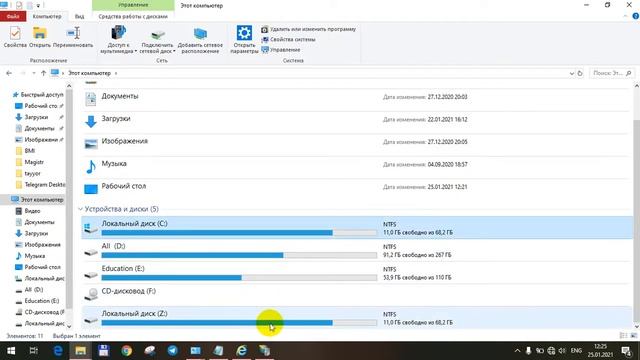The width and height of the screenshot is (640, 360).
Task: Open the Magistr folder in the sidebar
Action: 34,162
